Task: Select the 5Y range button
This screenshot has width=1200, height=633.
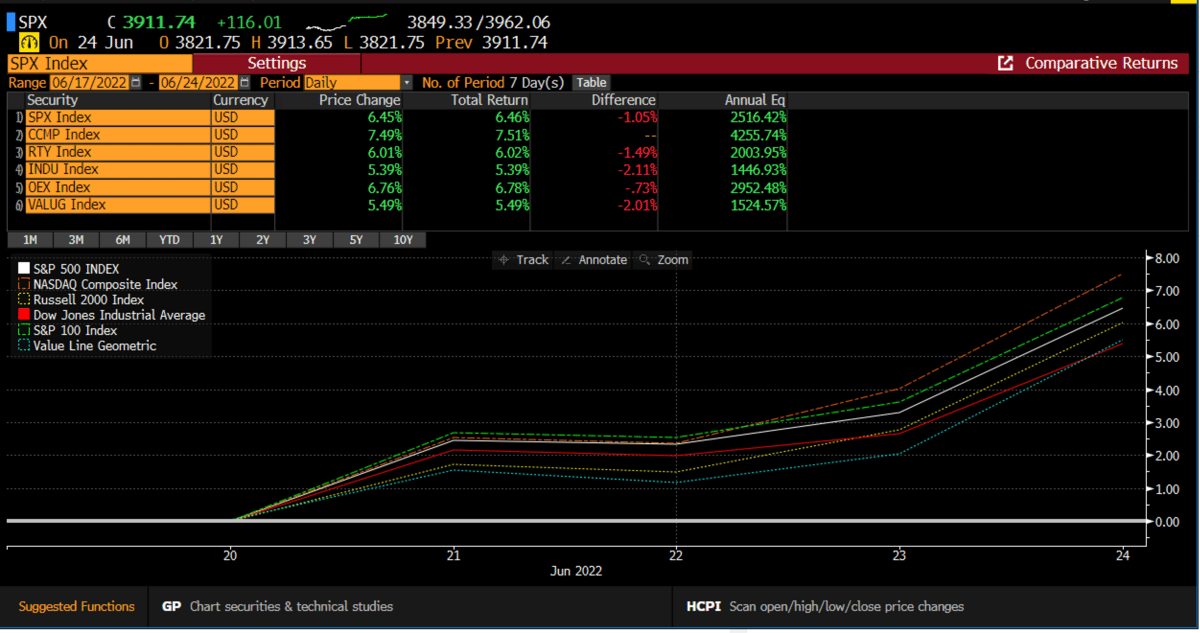Action: (x=356, y=240)
